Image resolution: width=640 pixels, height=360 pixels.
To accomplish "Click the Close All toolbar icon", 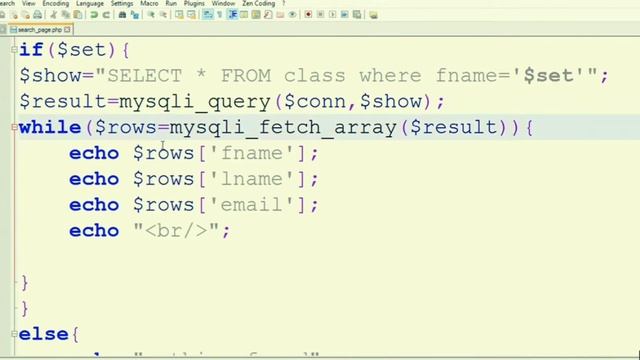I will coord(26,15).
